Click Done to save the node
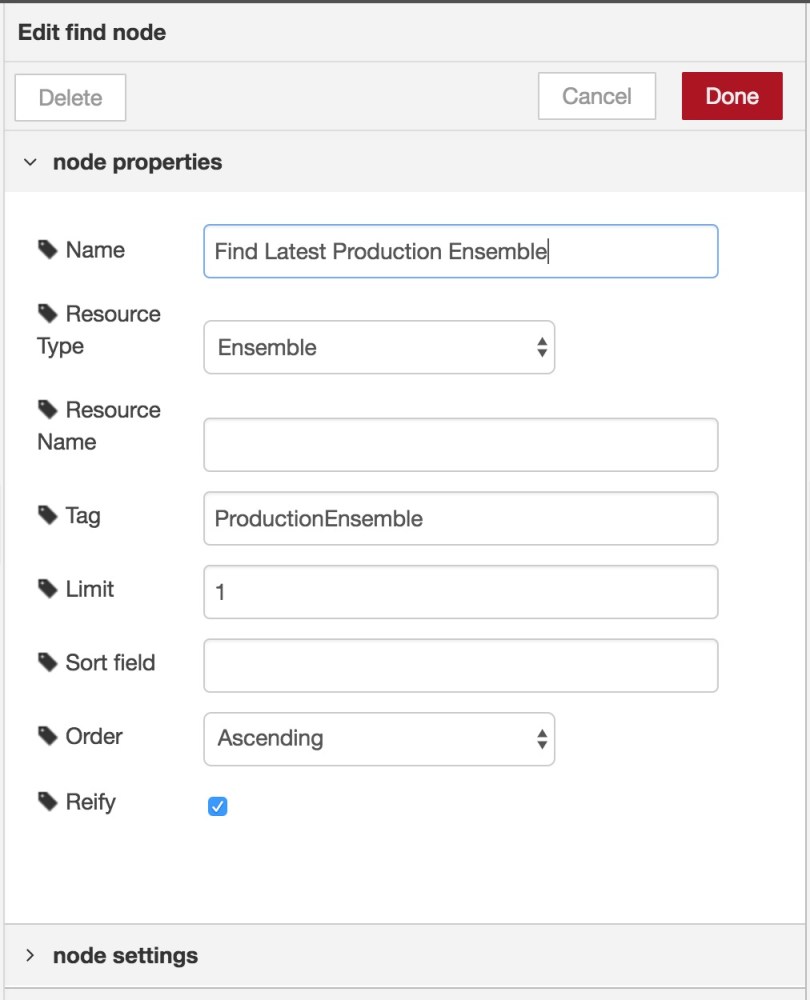This screenshot has width=810, height=1000. pyautogui.click(x=732, y=96)
